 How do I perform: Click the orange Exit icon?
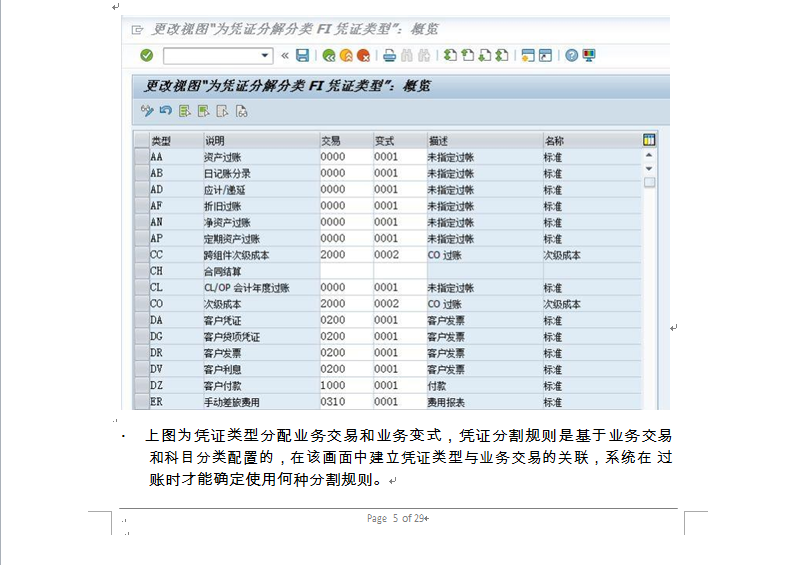346,55
